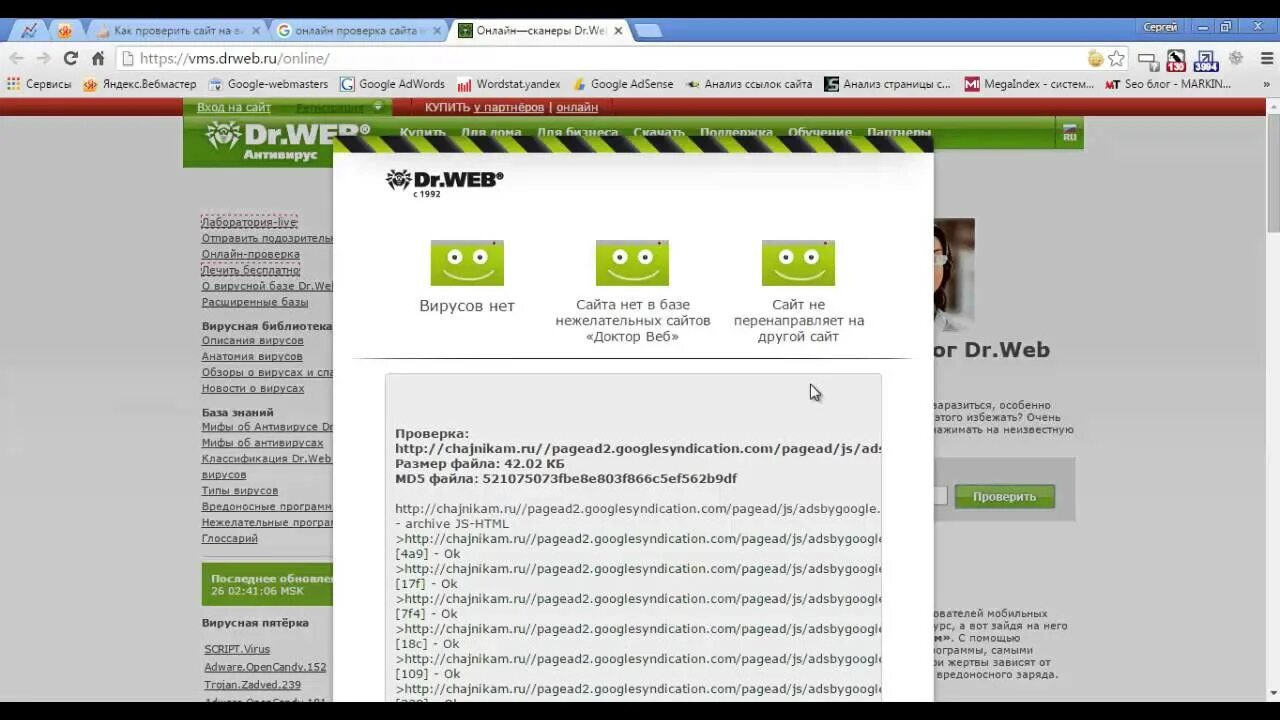Click the smiley above 'Сайта нет в базе'
Image resolution: width=1280 pixels, height=720 pixels.
pyautogui.click(x=632, y=263)
